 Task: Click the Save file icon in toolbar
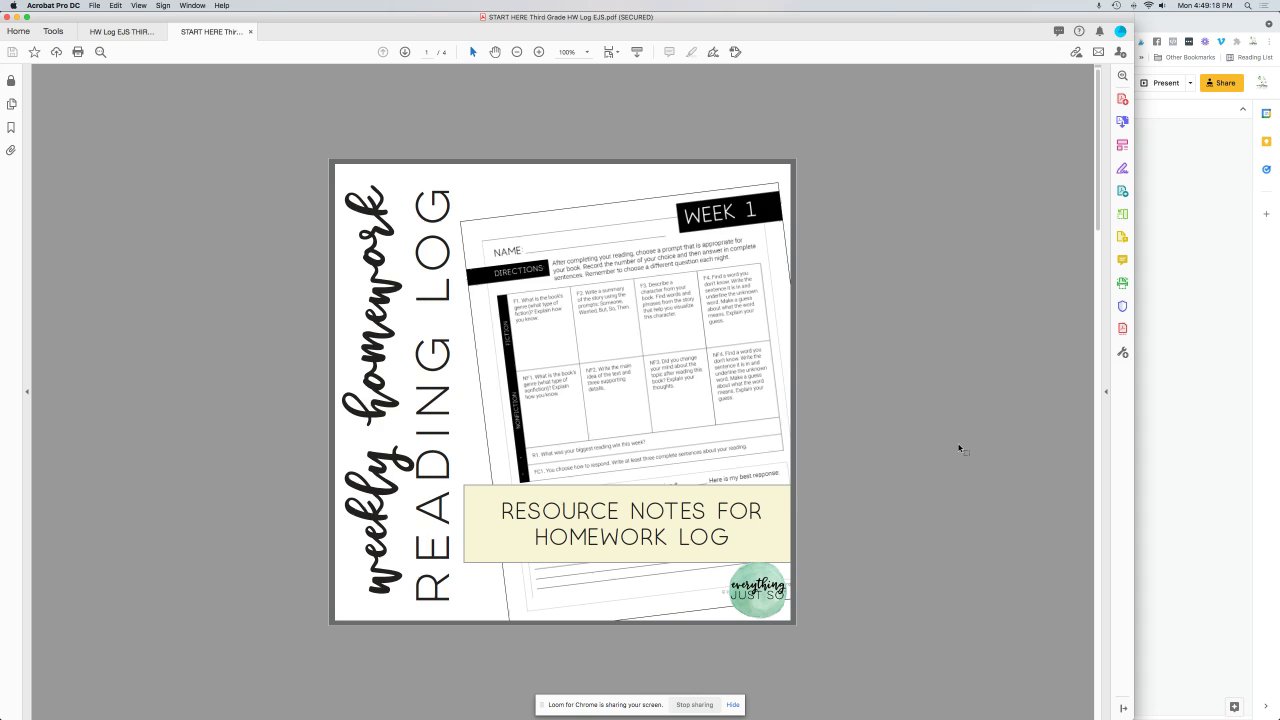click(x=12, y=52)
